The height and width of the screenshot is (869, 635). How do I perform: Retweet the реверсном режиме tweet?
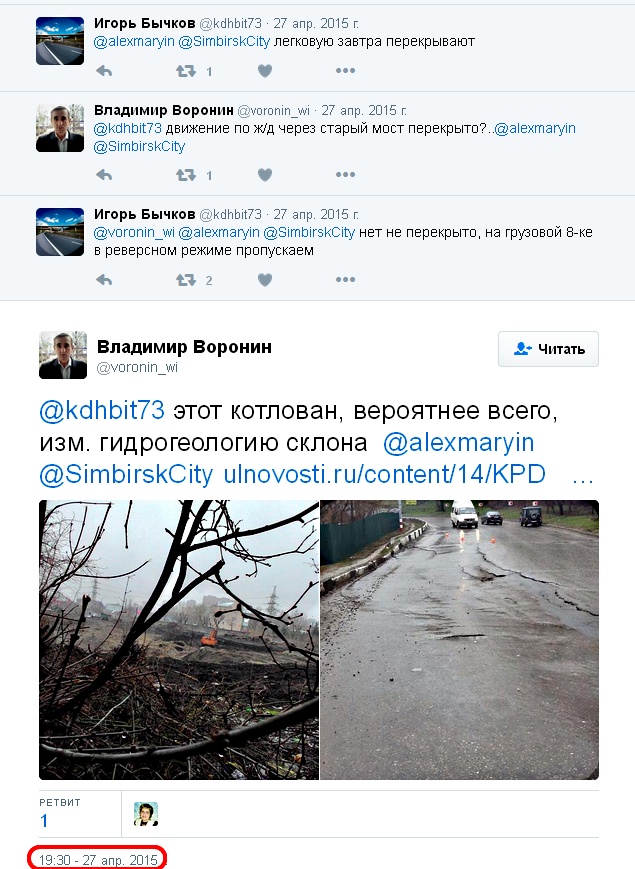click(x=186, y=280)
